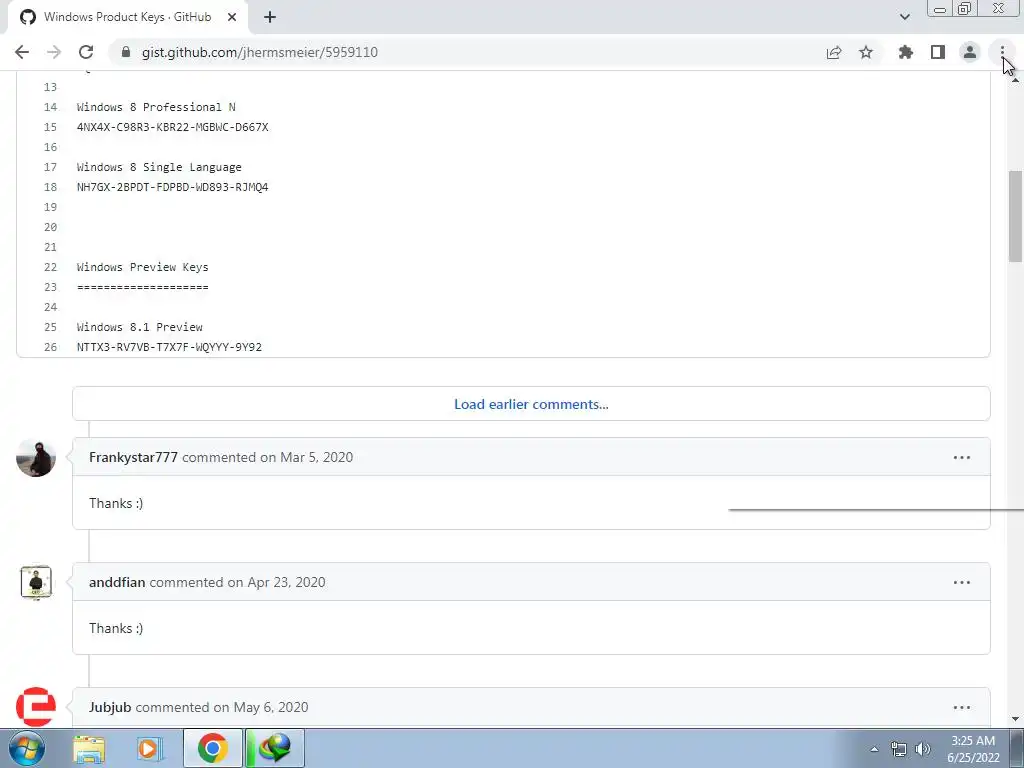
Task: Open options menu on anddfian's comment
Action: tap(961, 582)
